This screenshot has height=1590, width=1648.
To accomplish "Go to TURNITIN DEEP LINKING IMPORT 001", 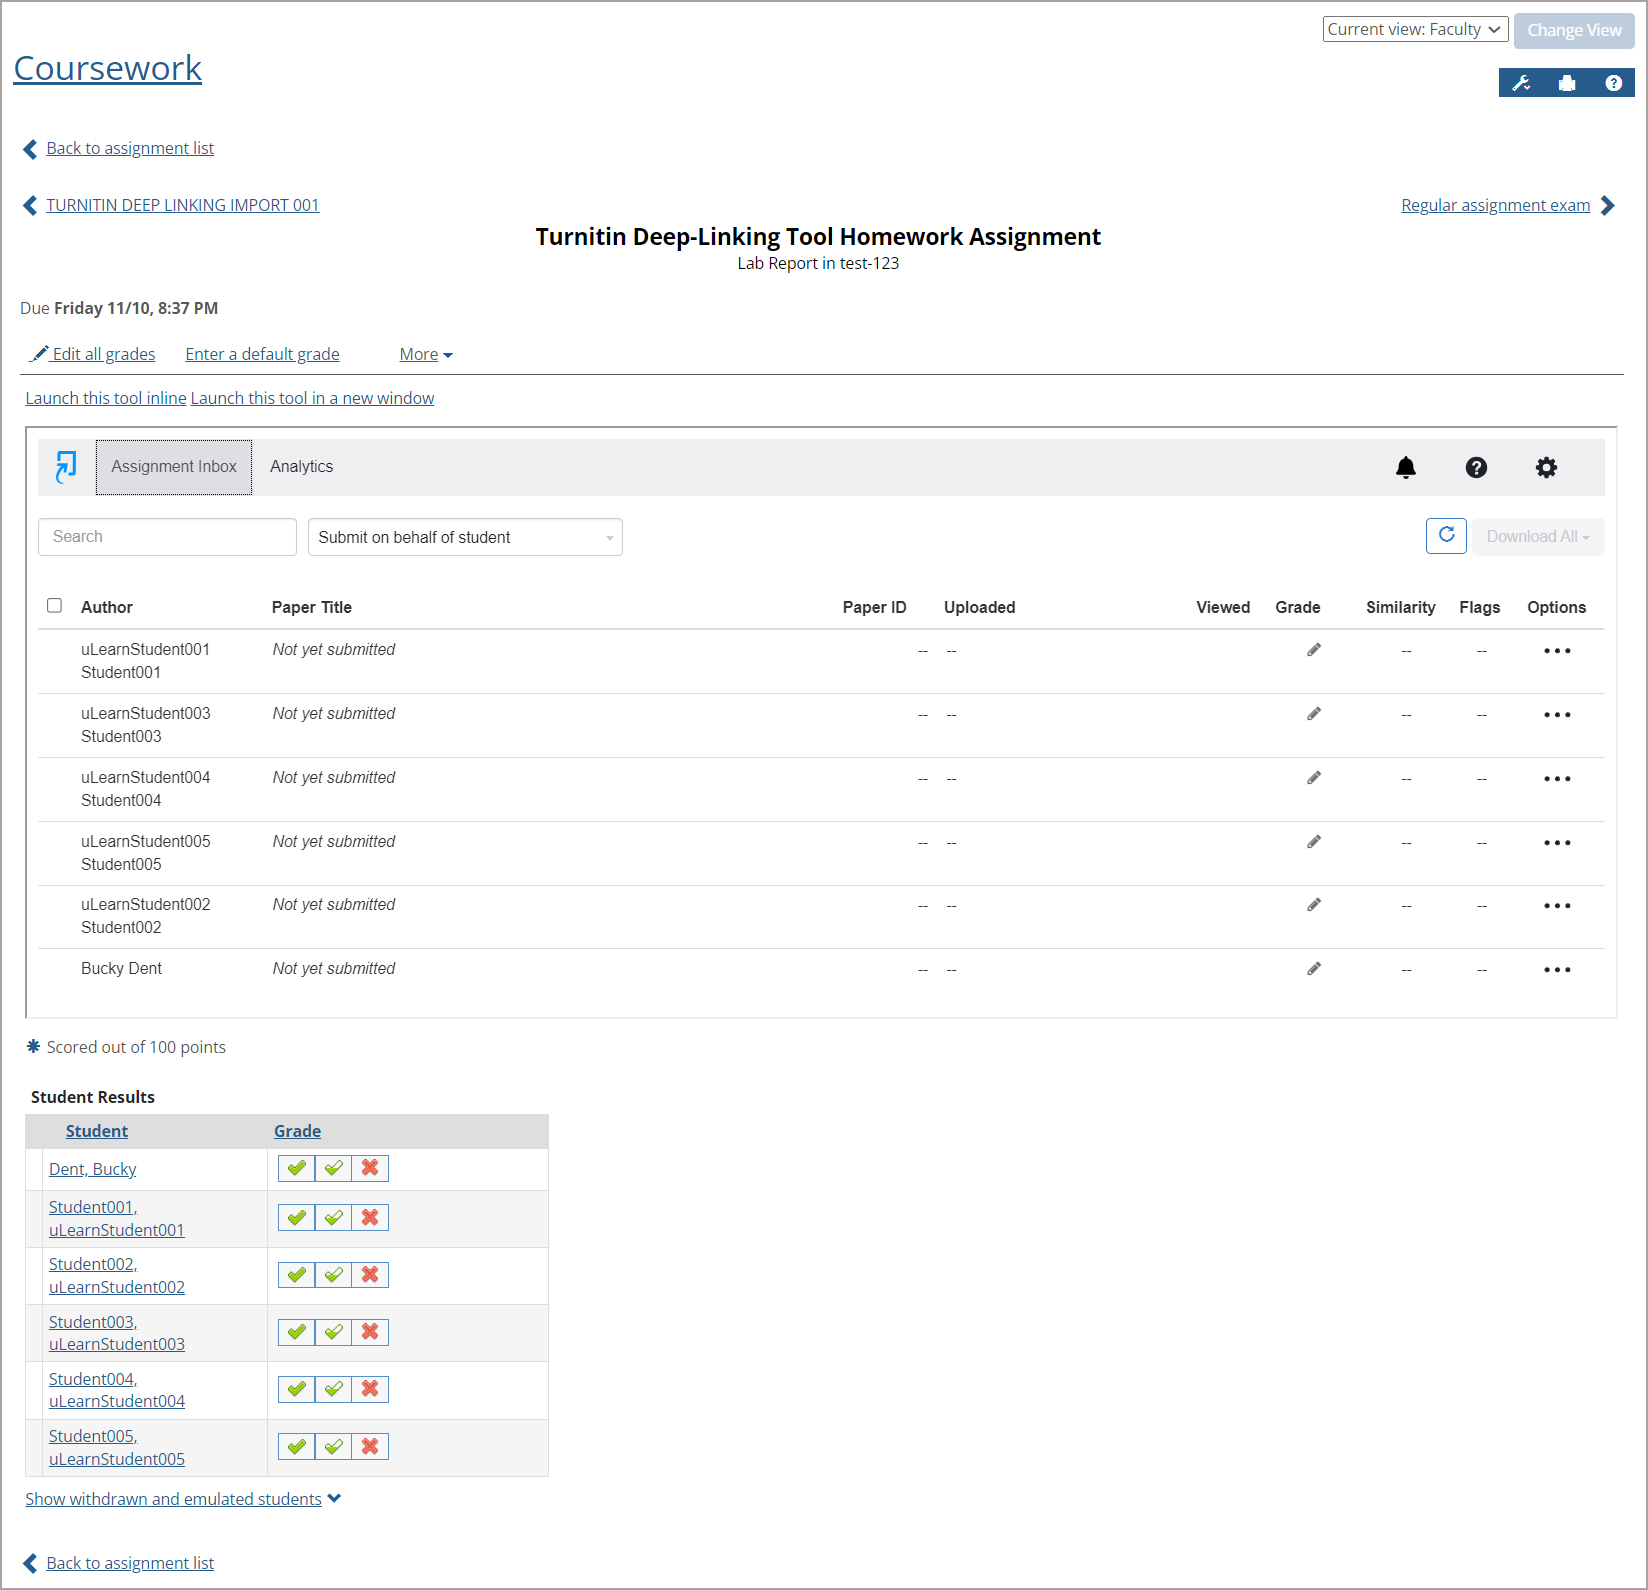I will [183, 205].
